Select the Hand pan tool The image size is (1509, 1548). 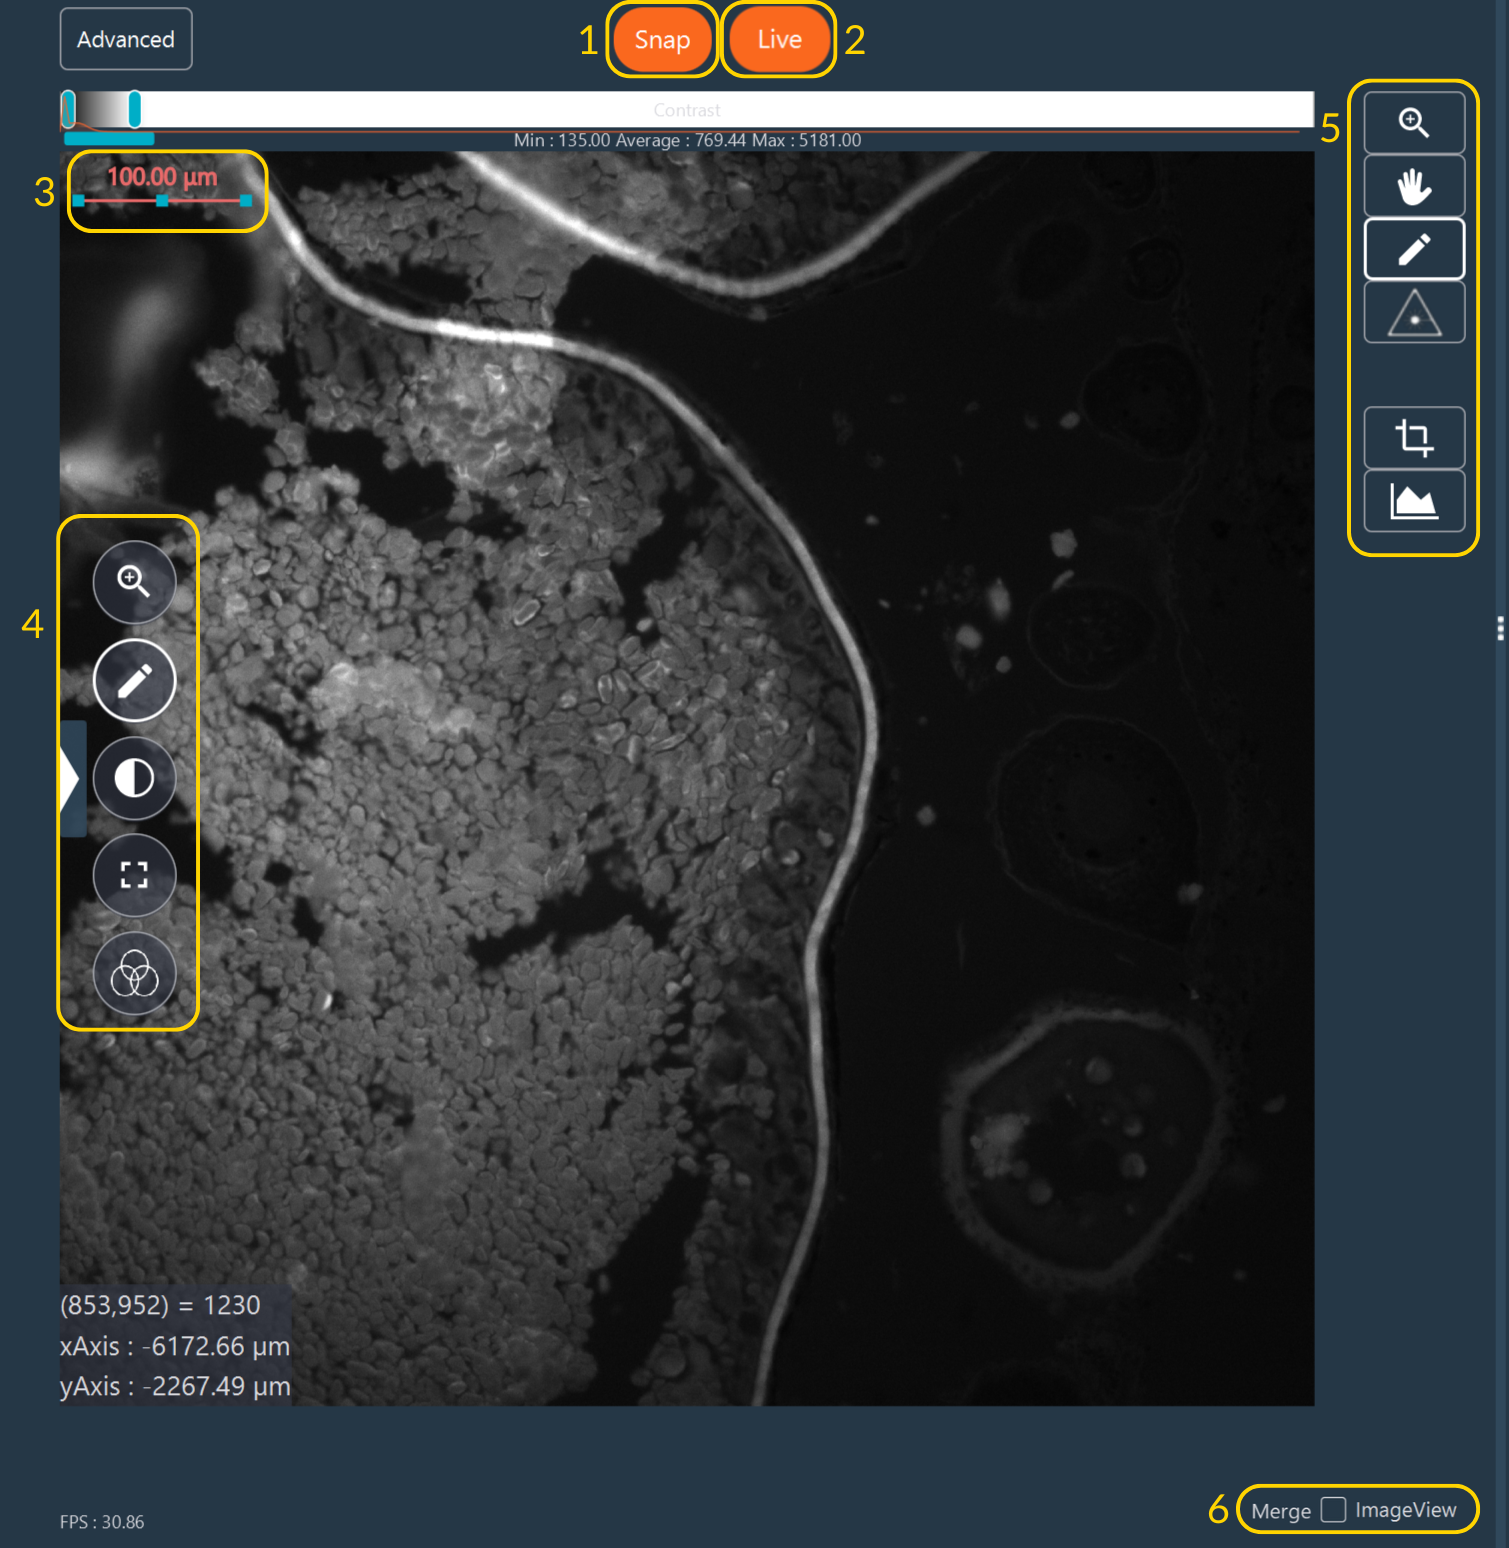coord(1413,184)
